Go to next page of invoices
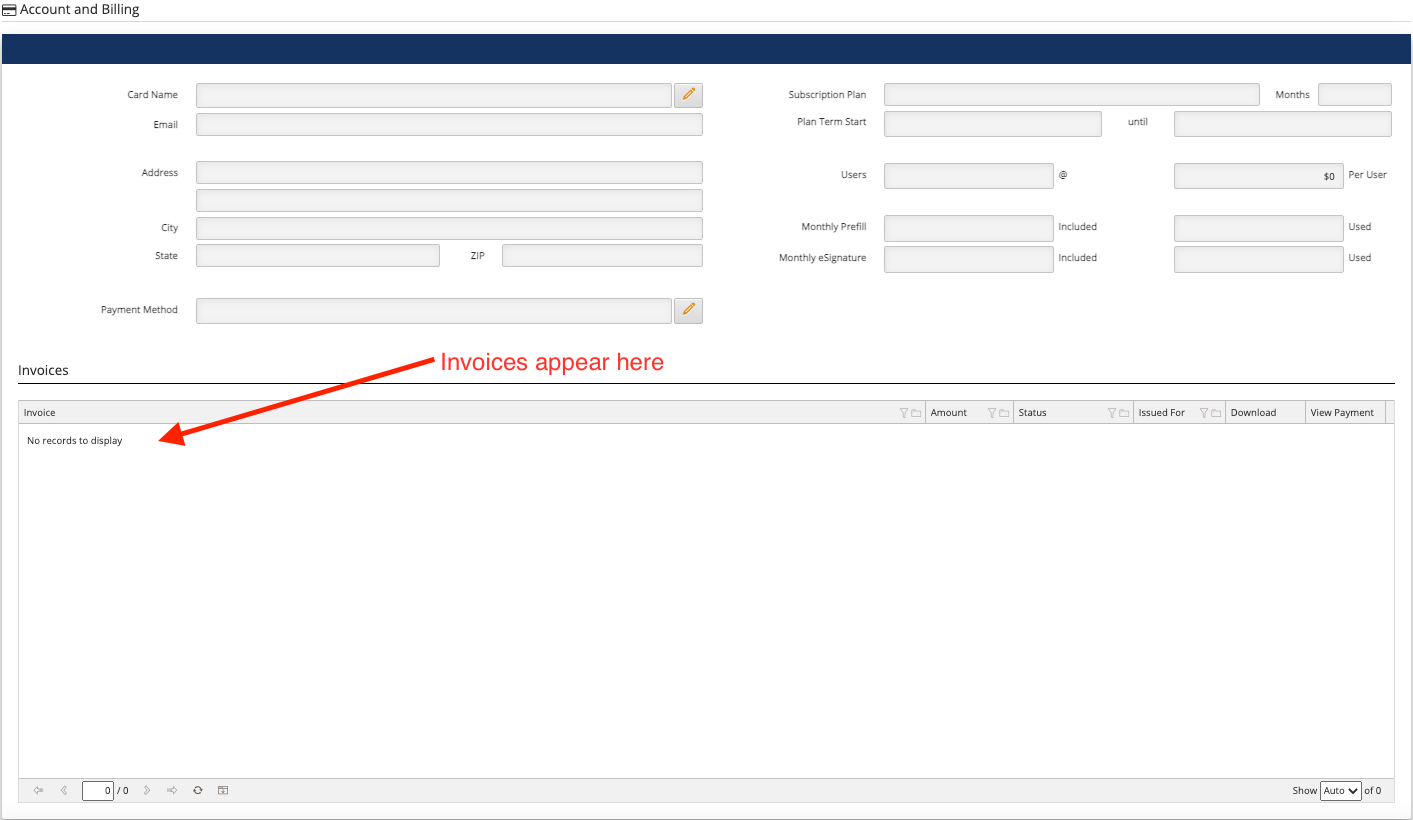This screenshot has height=820, width=1413. [x=147, y=790]
